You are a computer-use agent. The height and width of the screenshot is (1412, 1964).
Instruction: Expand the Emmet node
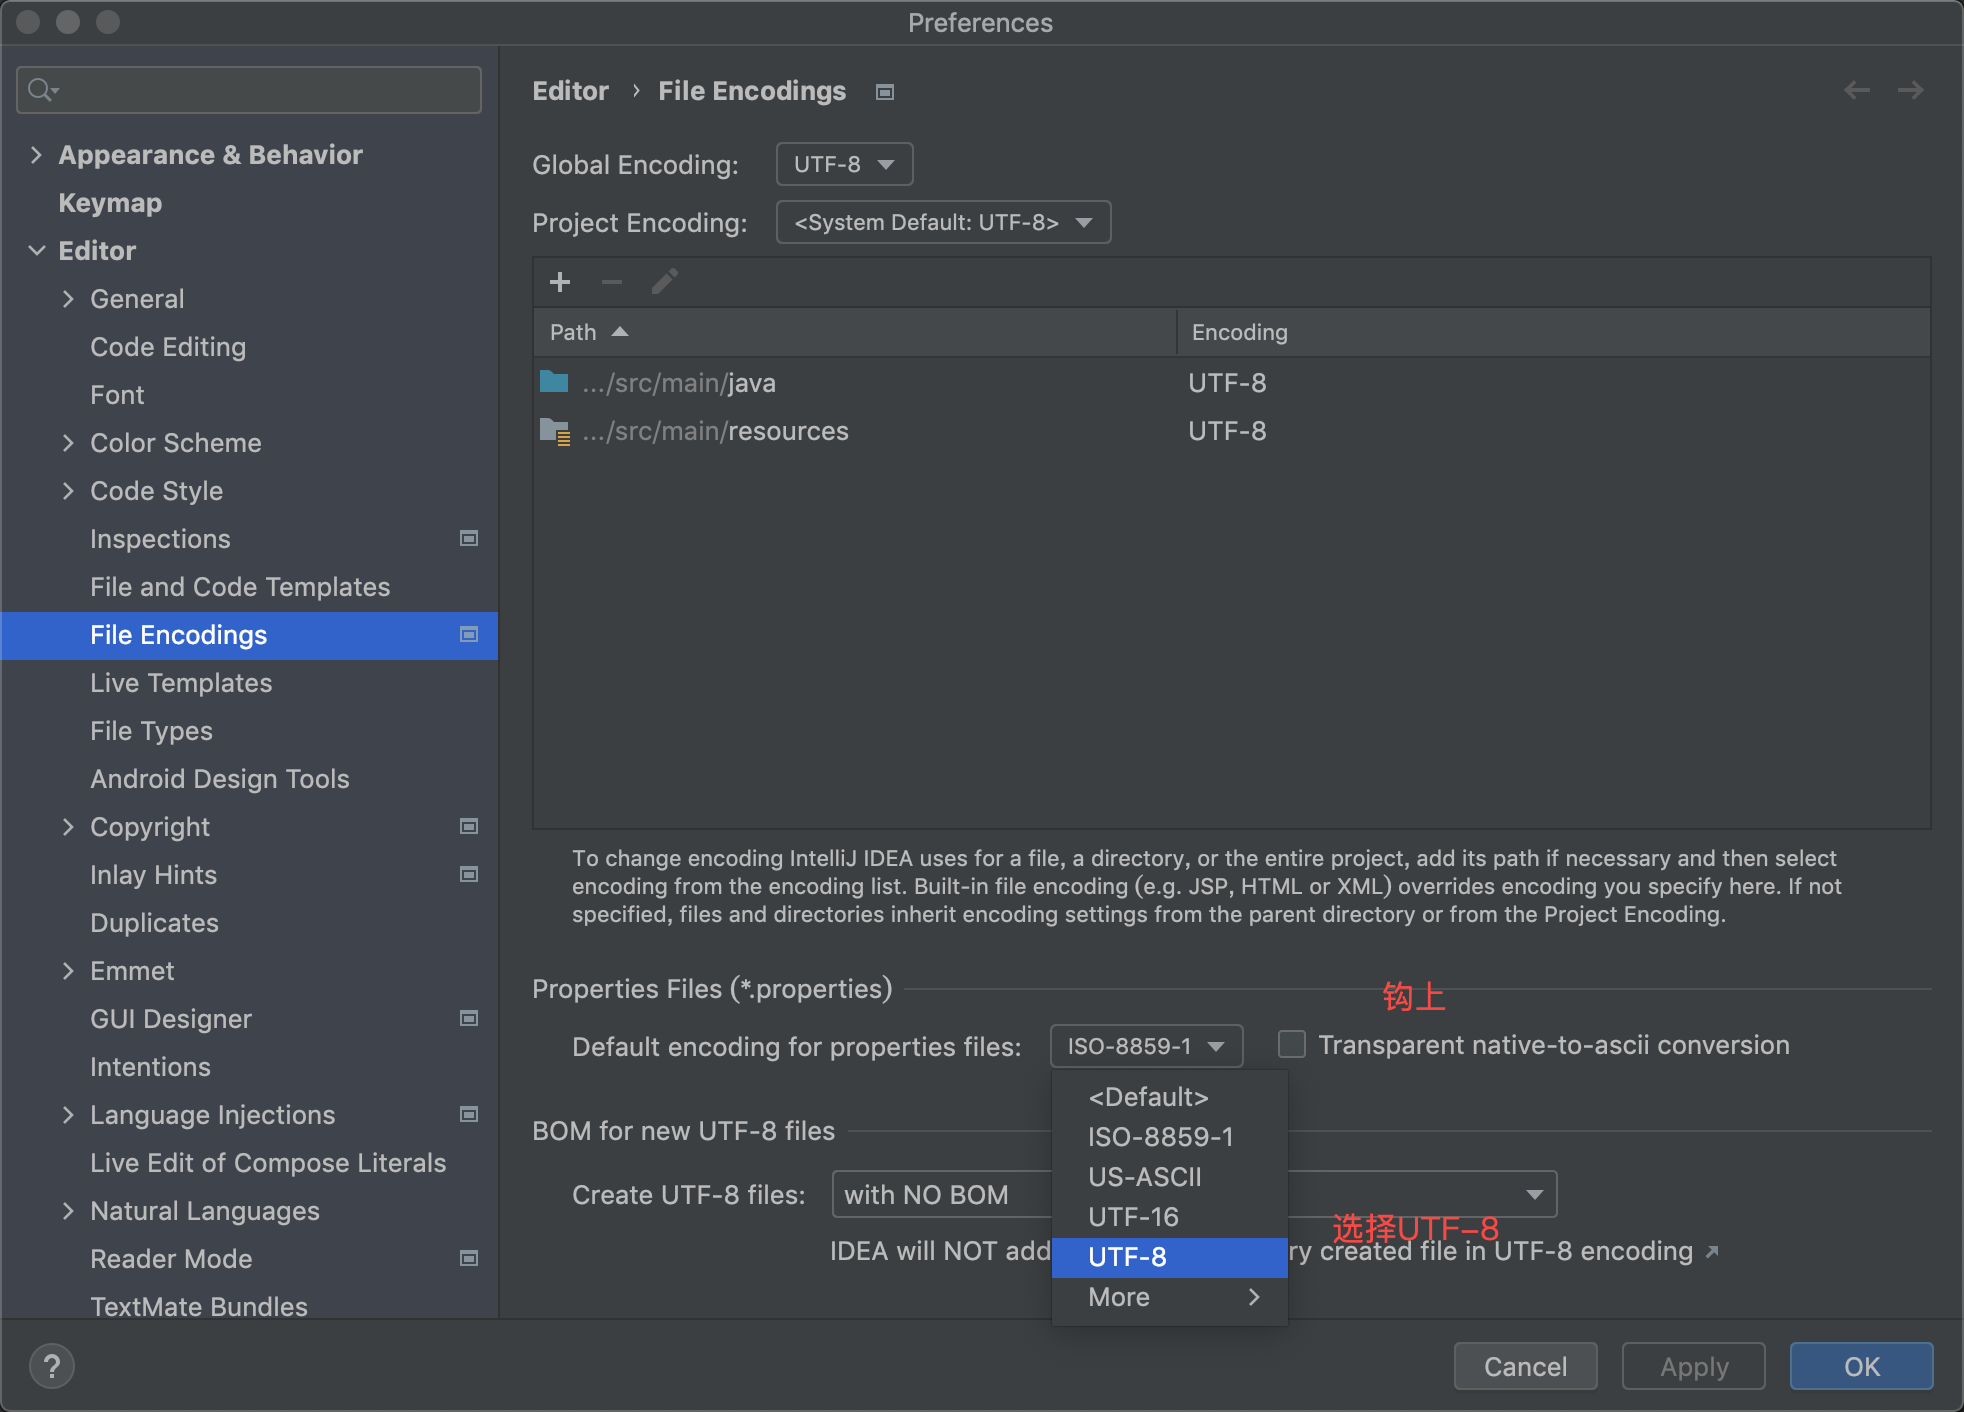click(68, 971)
